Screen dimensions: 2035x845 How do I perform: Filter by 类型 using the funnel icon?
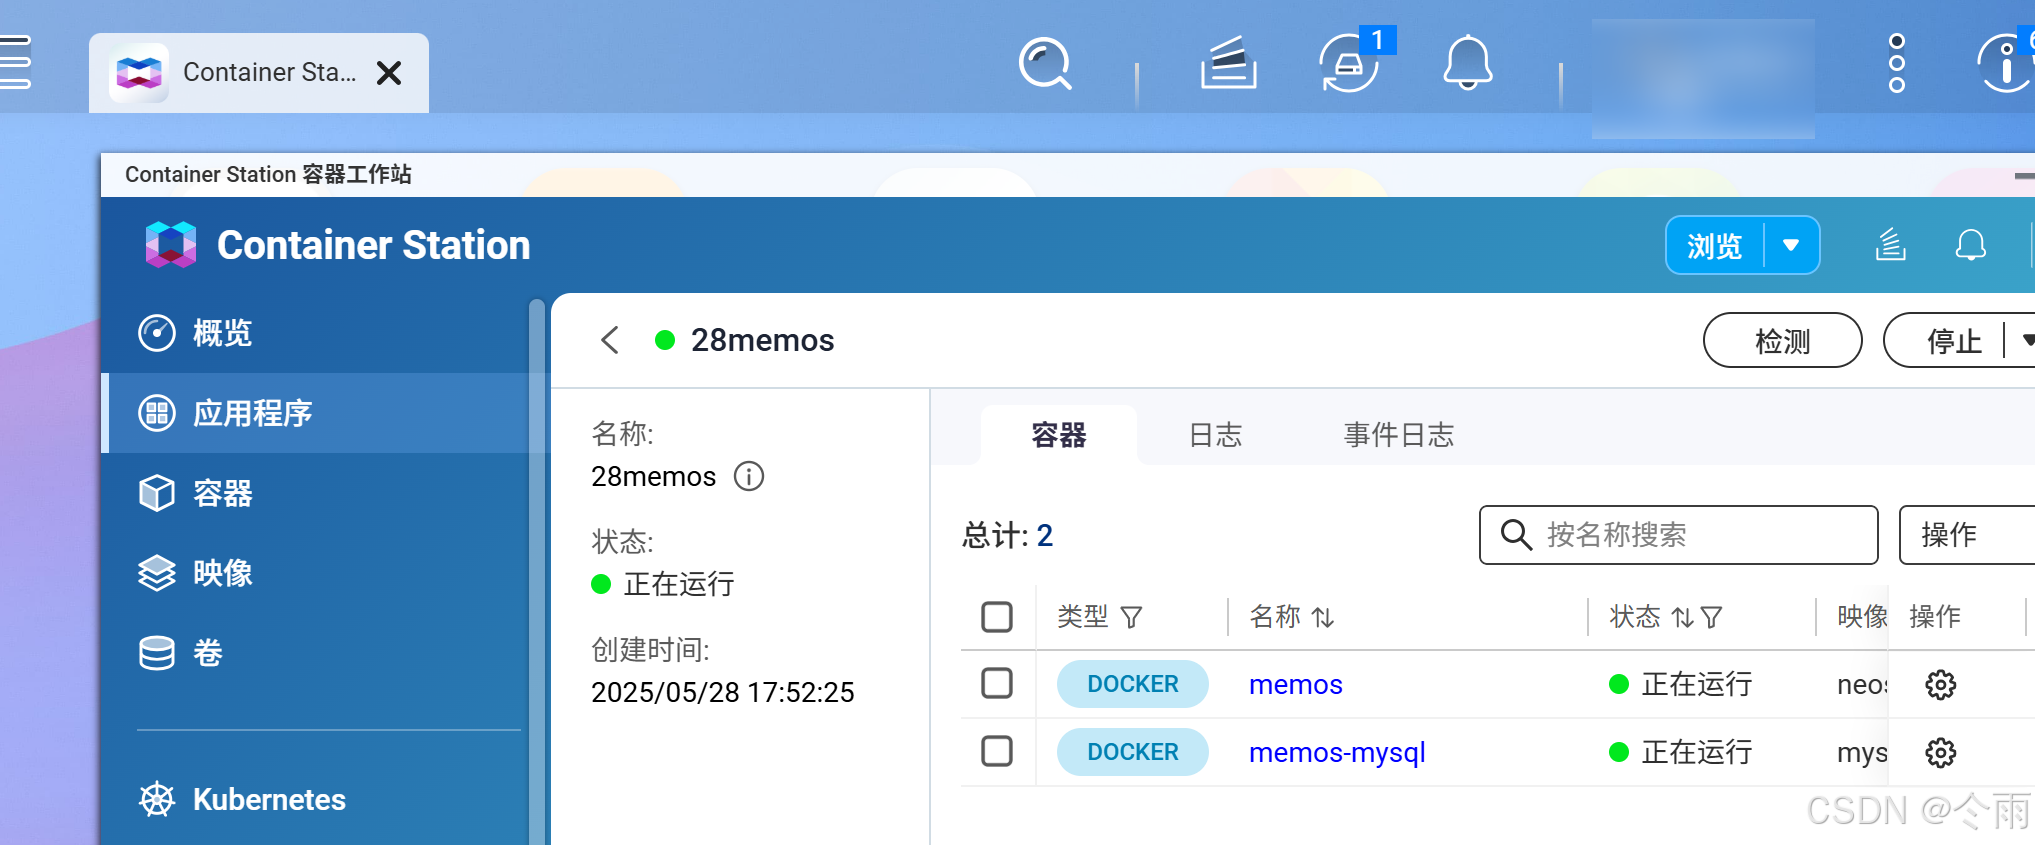[x=1131, y=617]
